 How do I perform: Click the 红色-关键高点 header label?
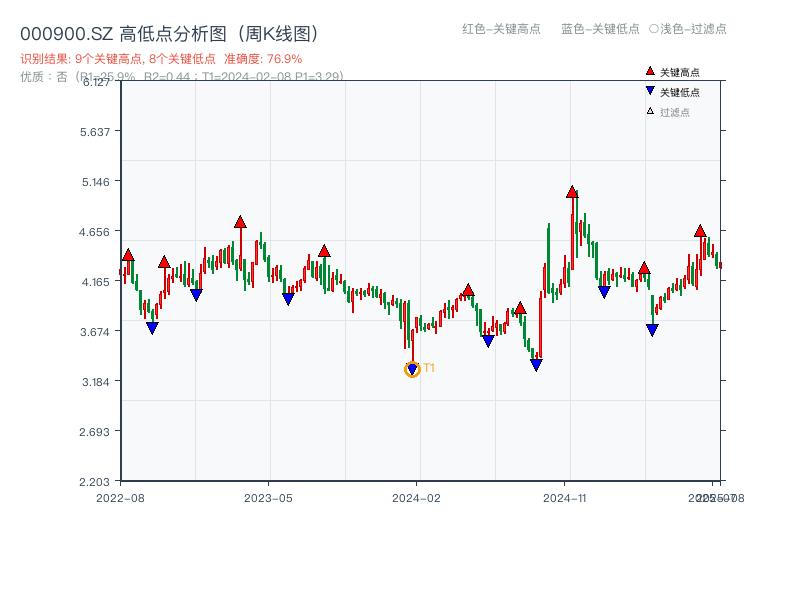501,29
